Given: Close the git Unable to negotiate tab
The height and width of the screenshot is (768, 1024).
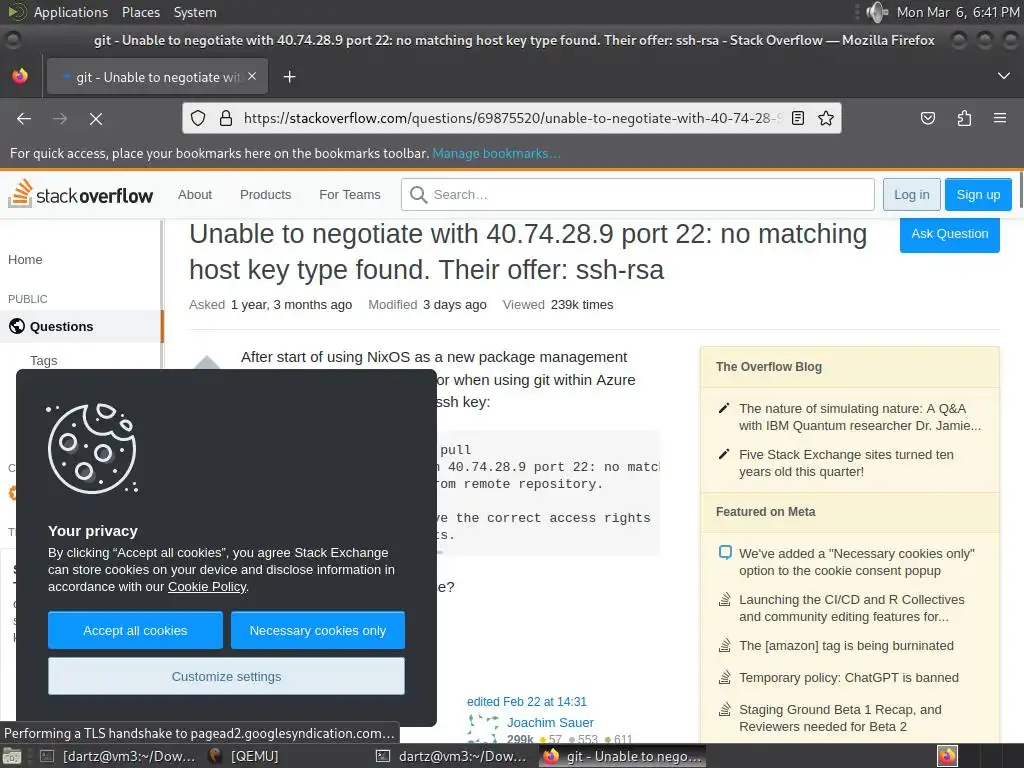Looking at the screenshot, I should pyautogui.click(x=252, y=76).
